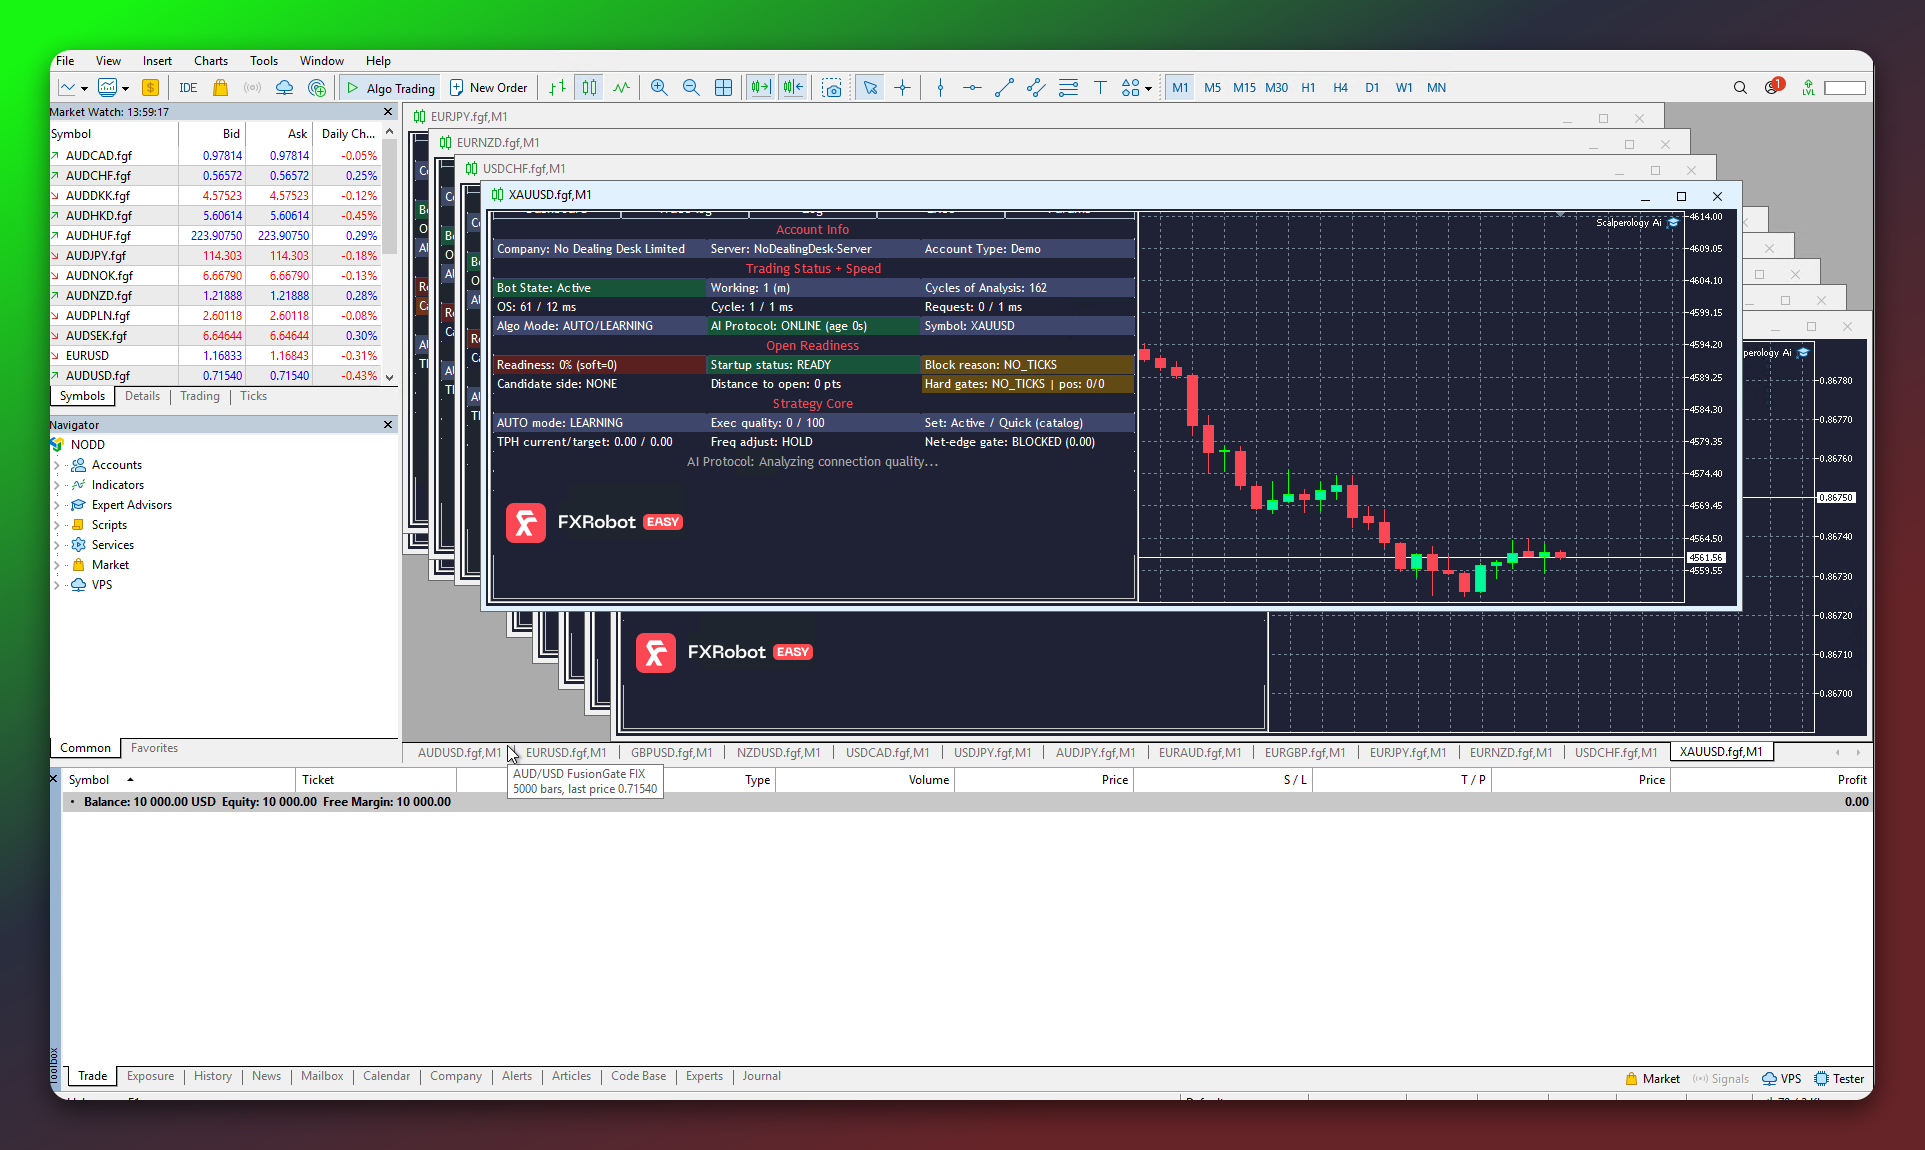Switch chart type to candlesticks
This screenshot has width=1925, height=1150.
[589, 88]
